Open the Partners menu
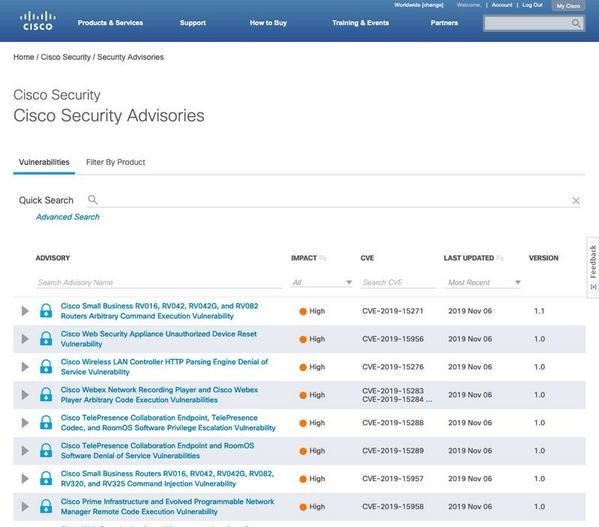The image size is (599, 527). 444,23
